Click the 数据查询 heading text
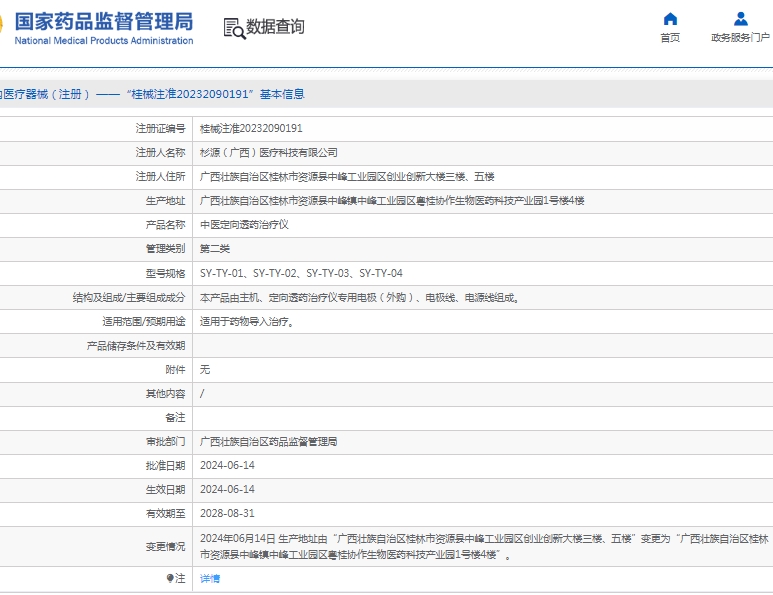 pos(275,27)
